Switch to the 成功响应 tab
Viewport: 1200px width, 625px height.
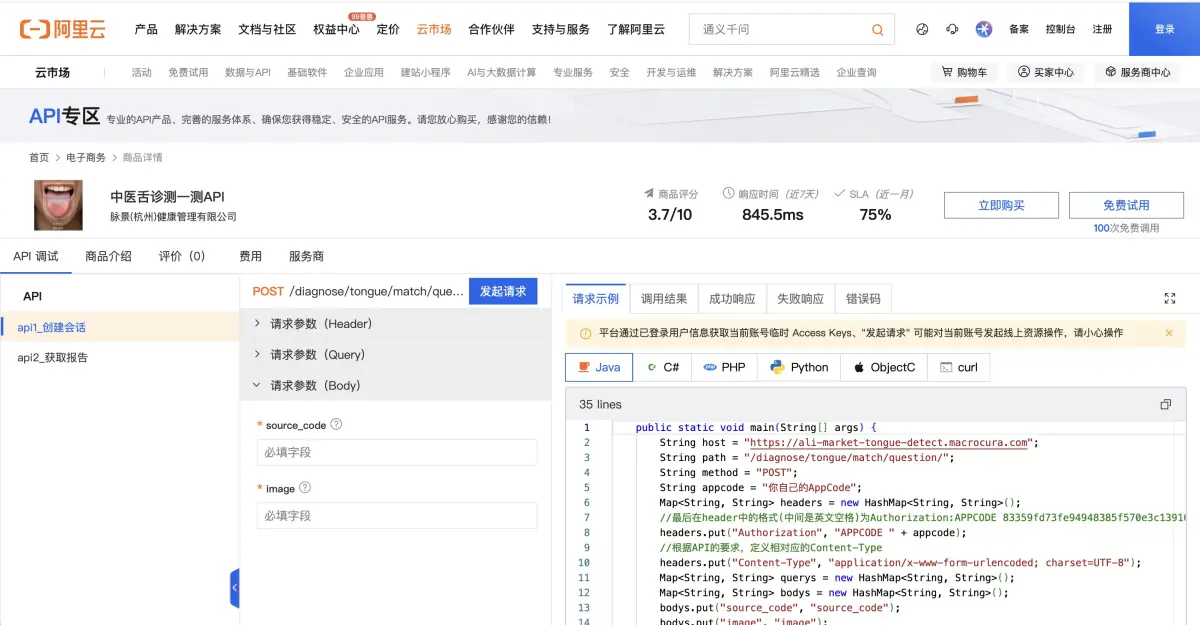732,298
